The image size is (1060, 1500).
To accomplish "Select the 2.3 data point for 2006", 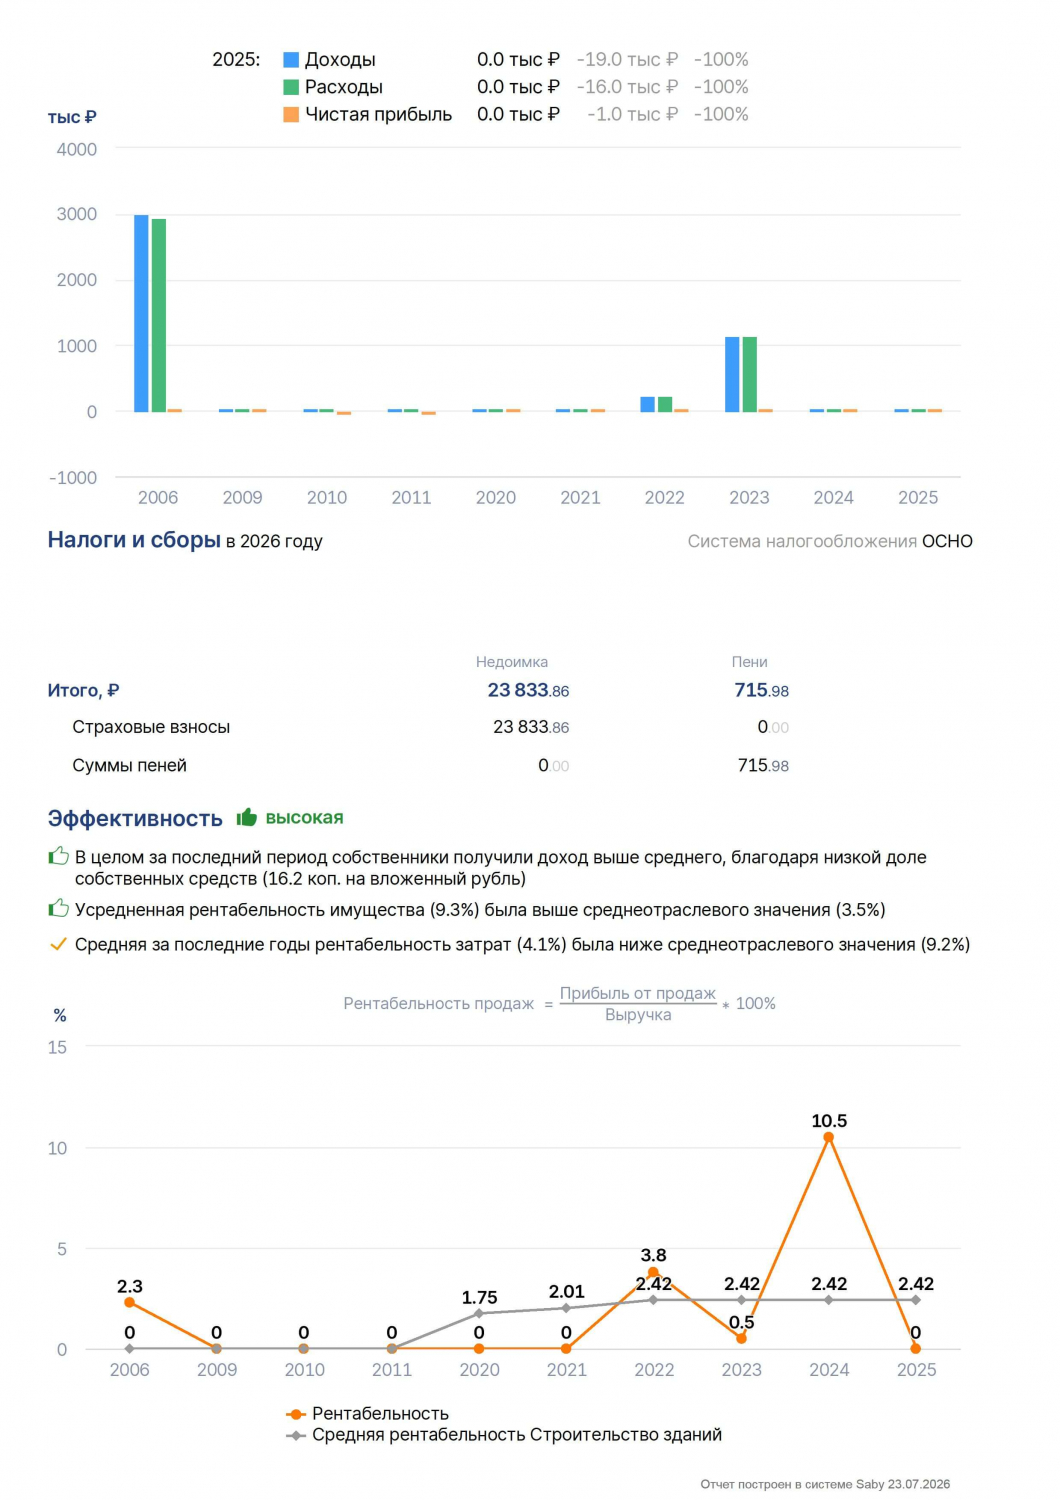I will click(129, 1302).
